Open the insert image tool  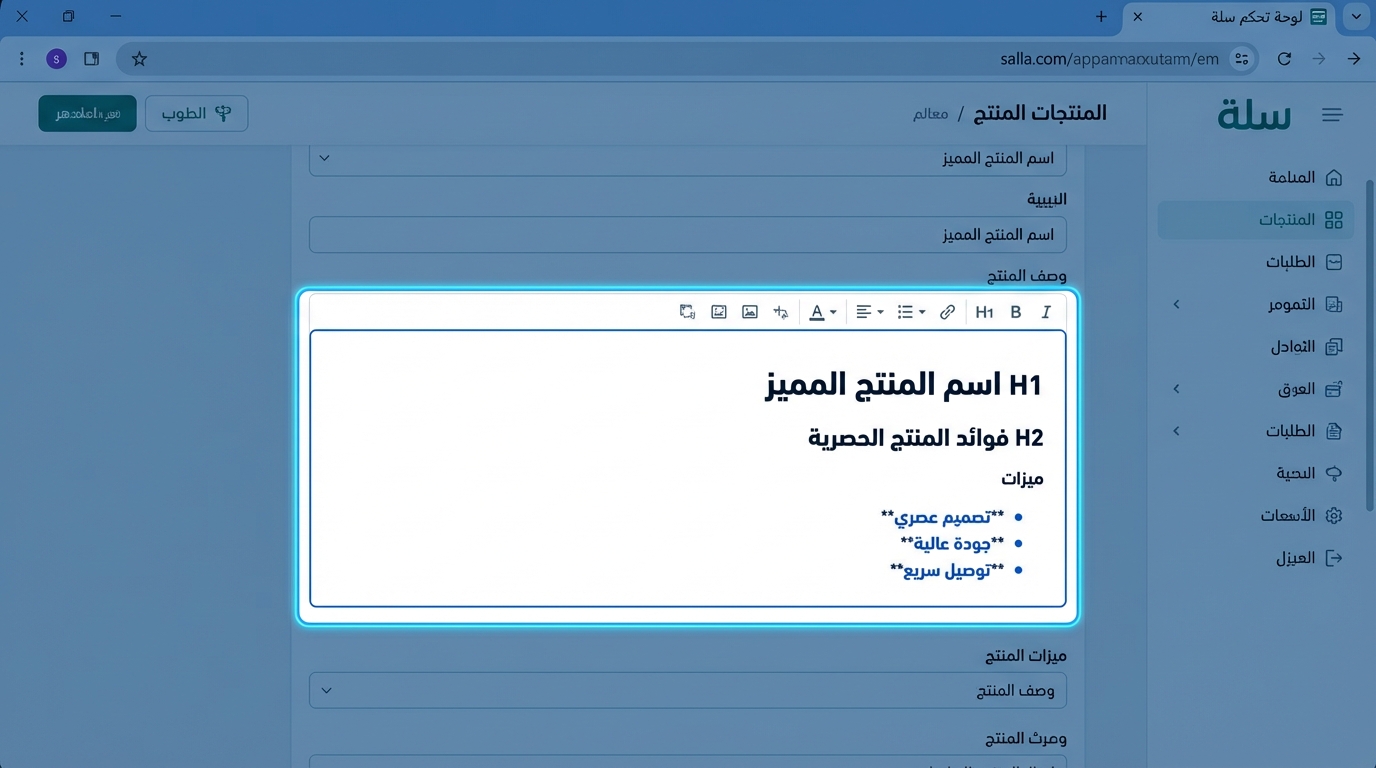tap(749, 312)
